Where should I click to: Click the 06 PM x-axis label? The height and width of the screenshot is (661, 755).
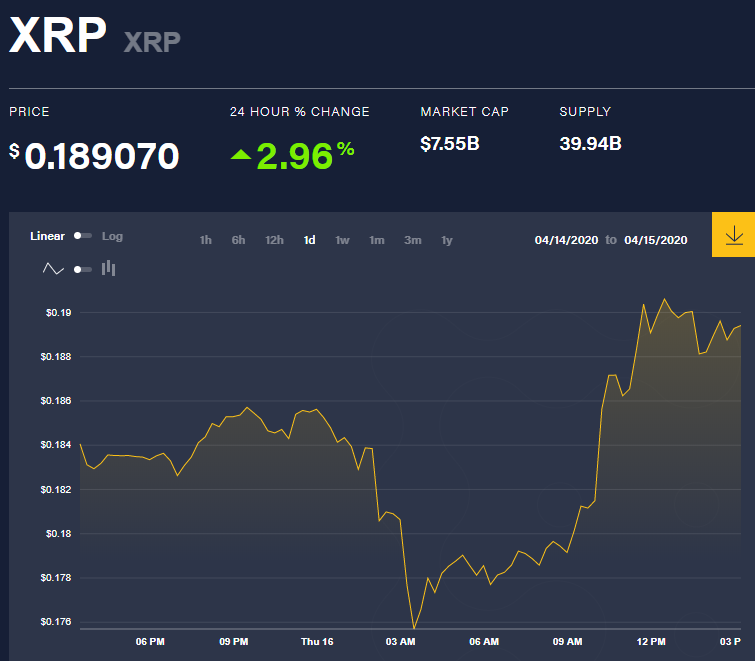click(150, 642)
